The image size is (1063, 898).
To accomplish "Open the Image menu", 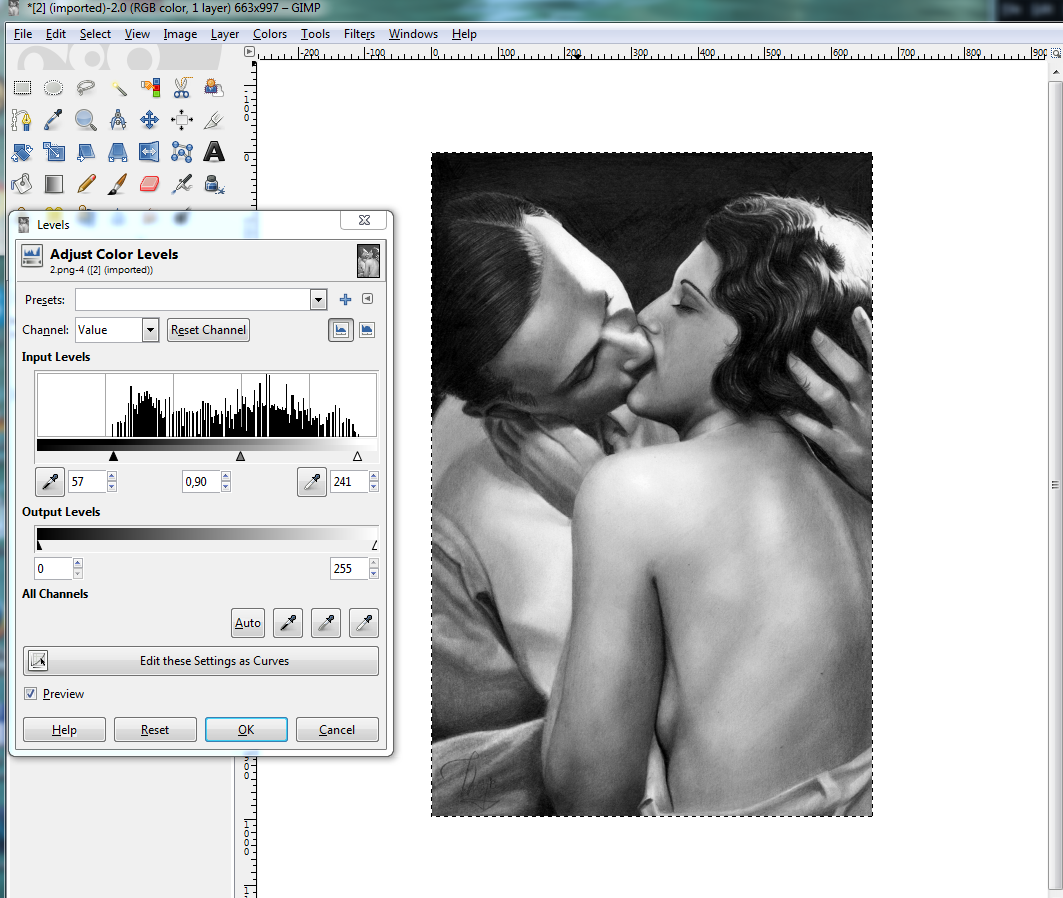I will click(180, 34).
